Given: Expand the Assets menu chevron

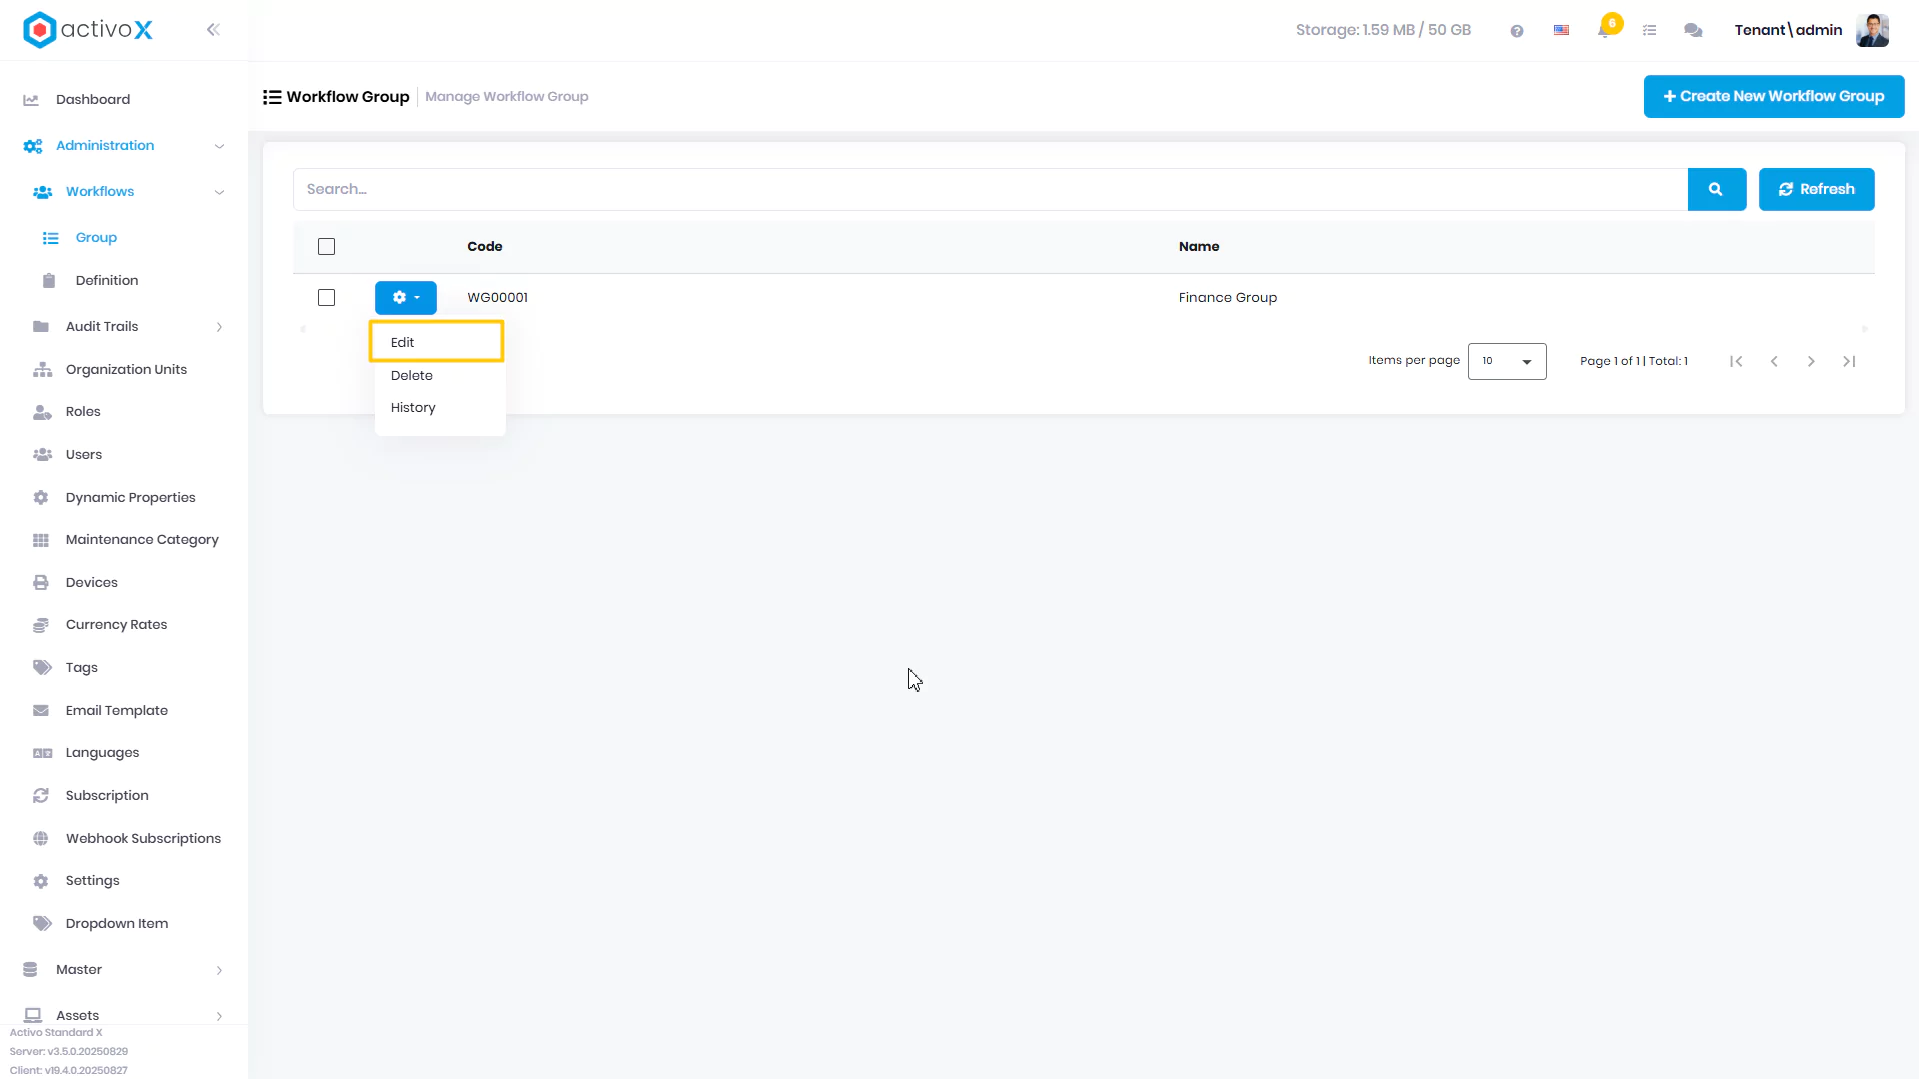Looking at the screenshot, I should point(219,1017).
